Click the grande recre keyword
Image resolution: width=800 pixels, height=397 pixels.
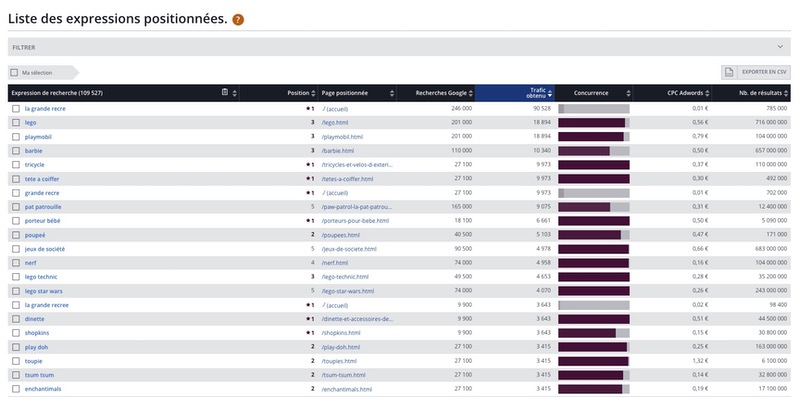tap(42, 193)
